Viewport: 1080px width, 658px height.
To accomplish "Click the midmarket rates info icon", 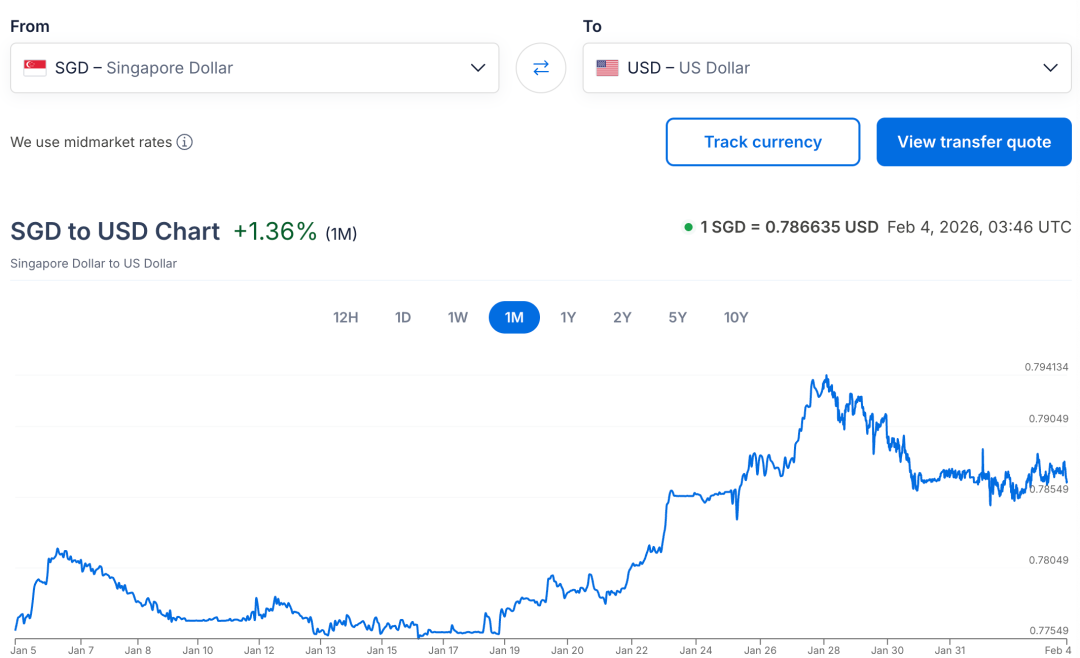I will click(185, 142).
